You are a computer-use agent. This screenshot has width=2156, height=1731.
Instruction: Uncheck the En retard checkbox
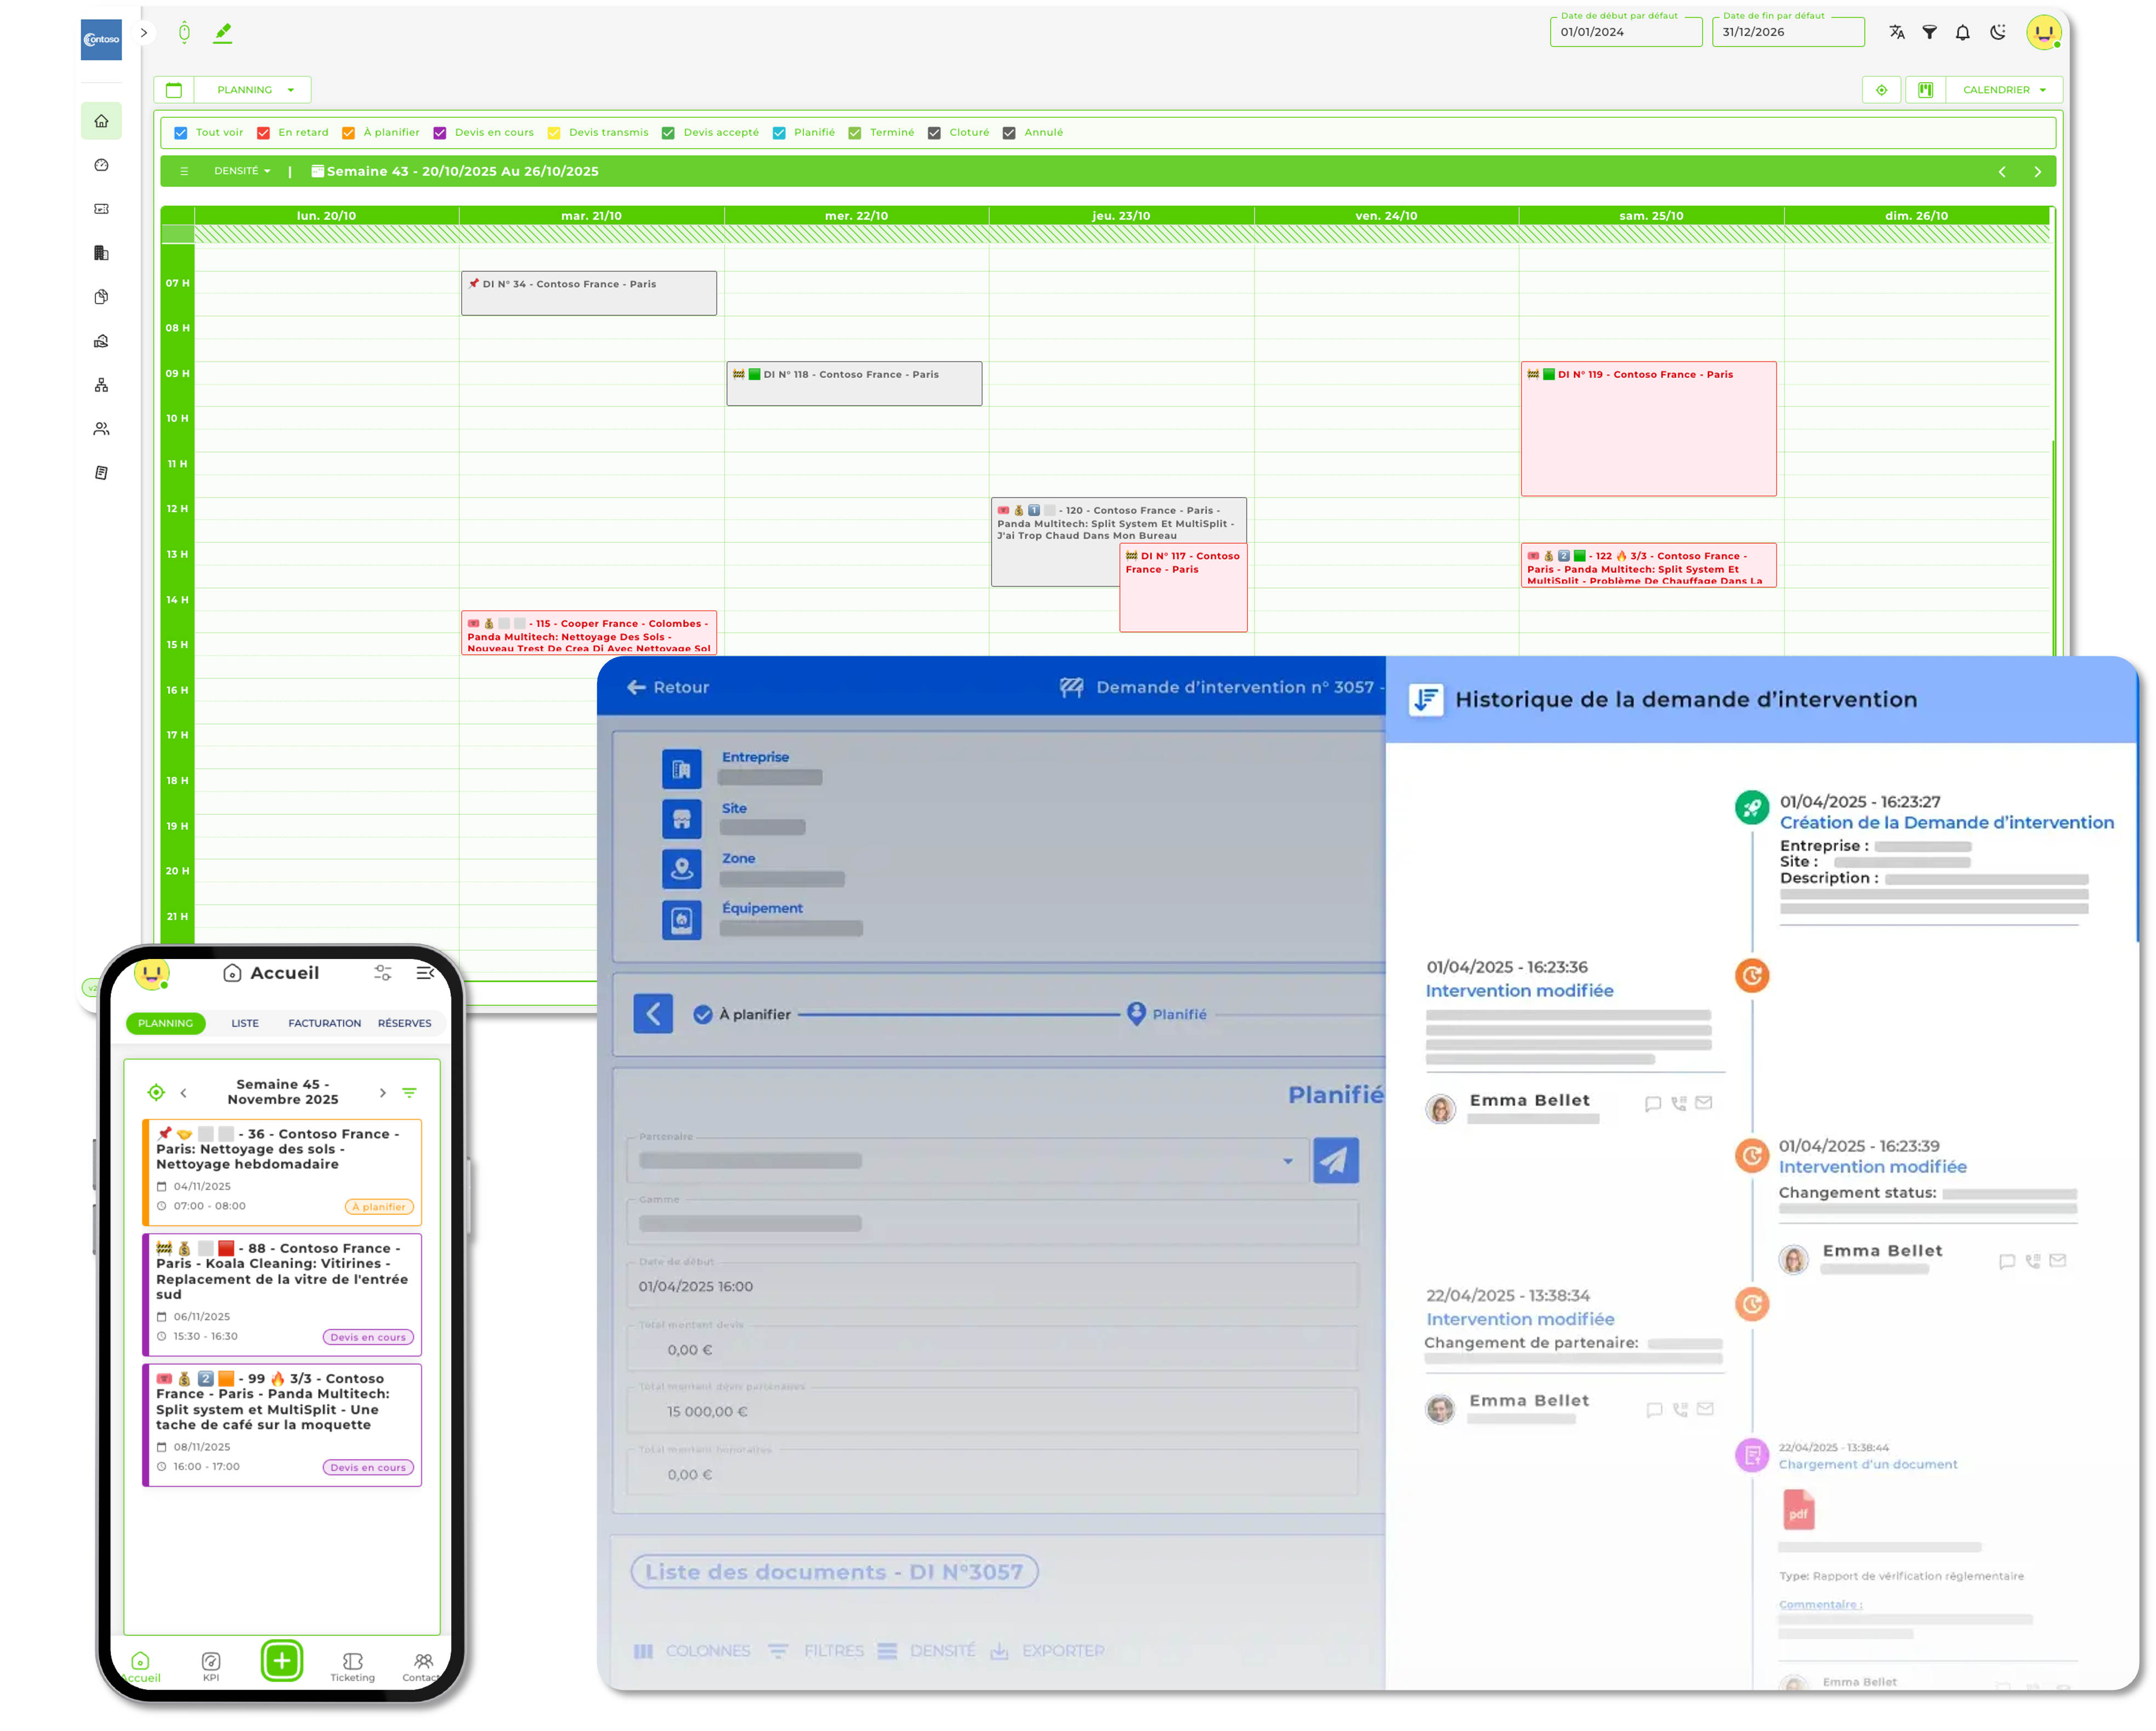tap(264, 133)
